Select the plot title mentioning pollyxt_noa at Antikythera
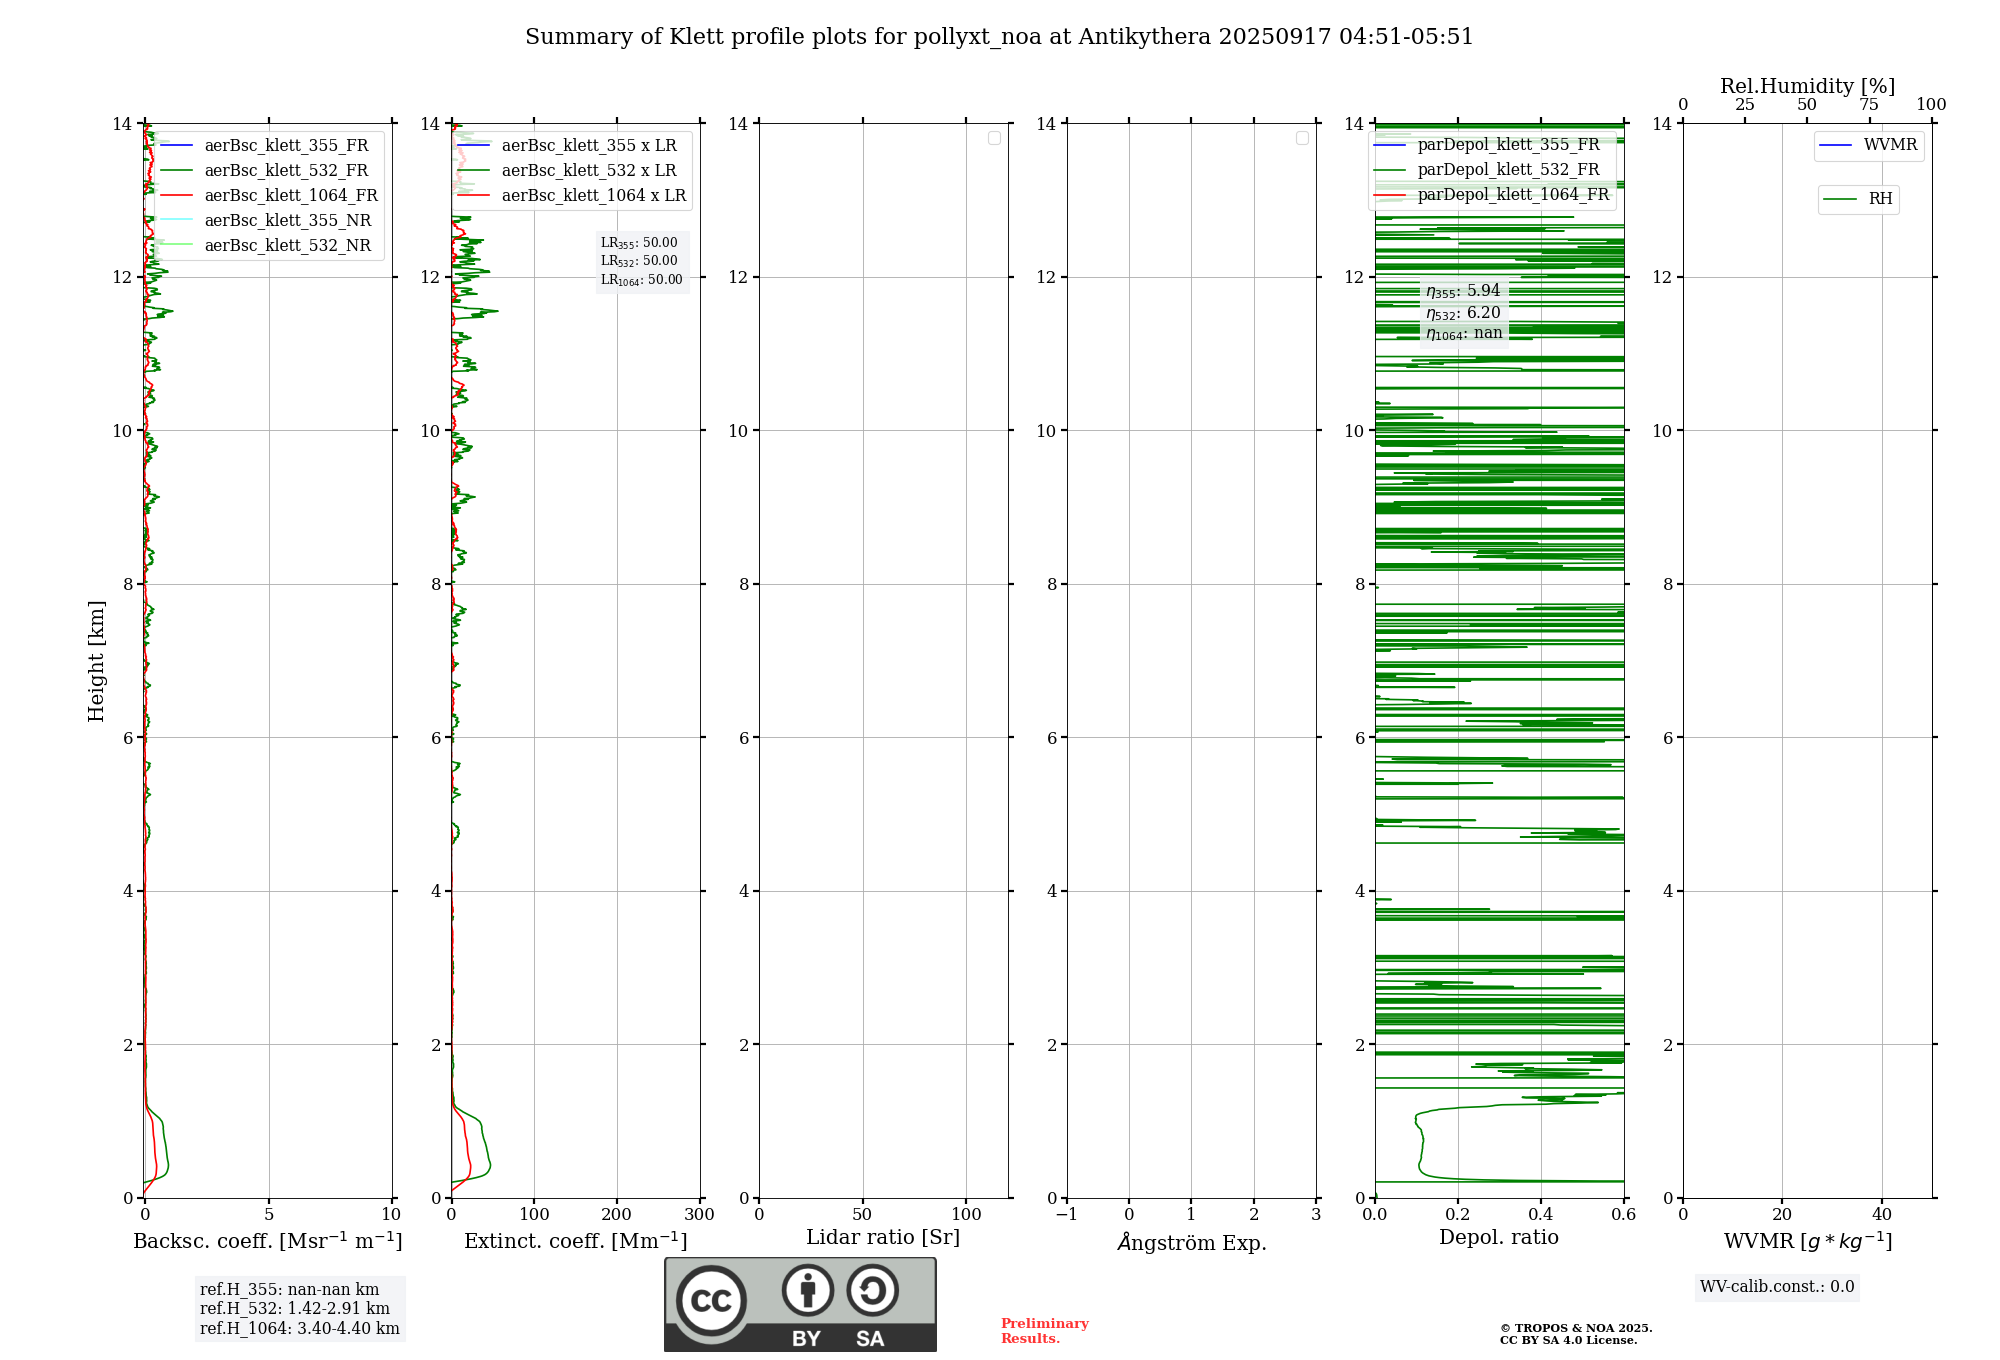The height and width of the screenshot is (1360, 2000). (x=999, y=37)
